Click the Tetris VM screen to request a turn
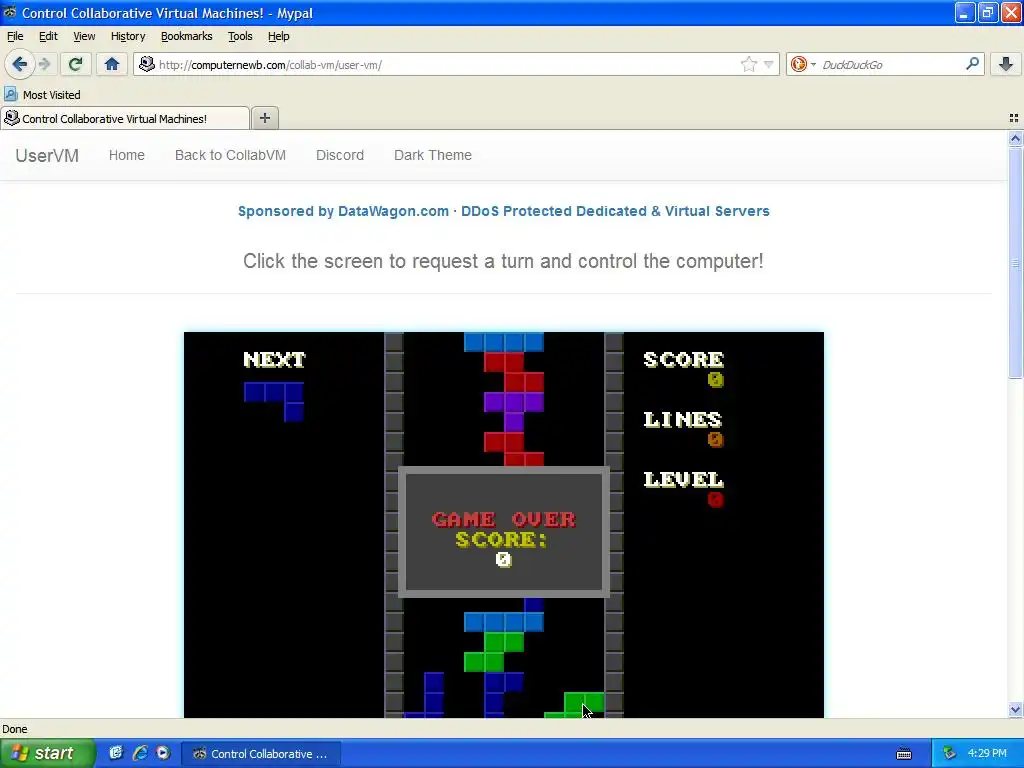The width and height of the screenshot is (1024, 768). click(x=504, y=524)
